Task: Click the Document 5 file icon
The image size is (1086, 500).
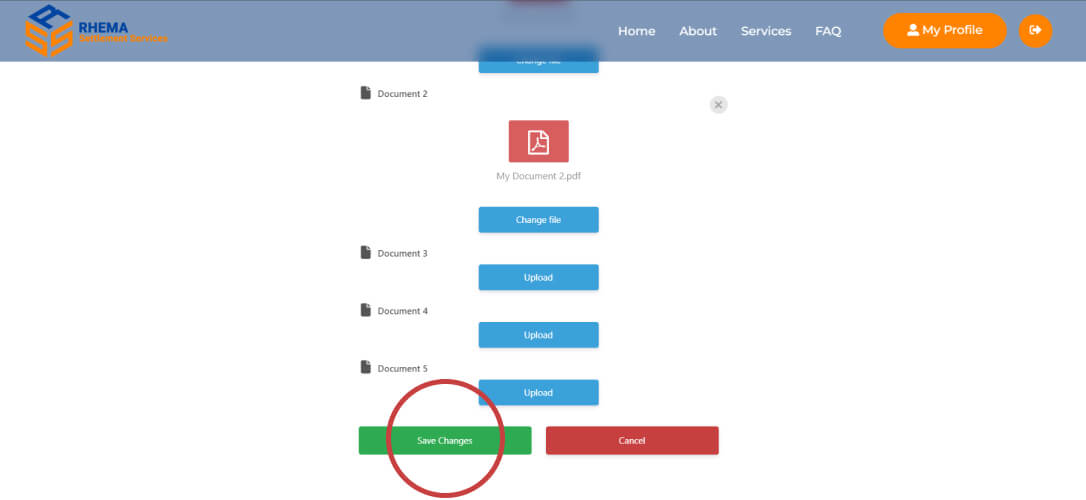Action: pos(365,368)
